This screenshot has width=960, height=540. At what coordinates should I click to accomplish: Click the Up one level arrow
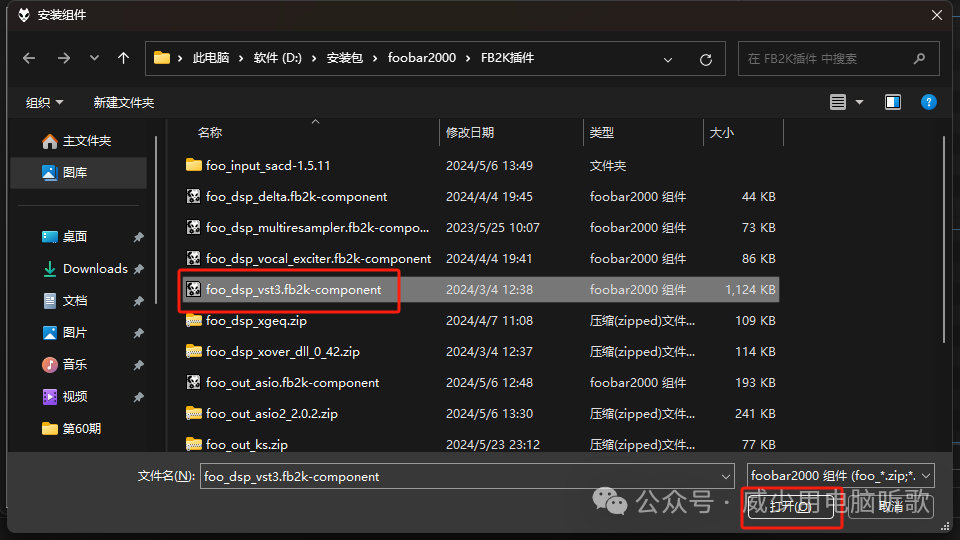(124, 58)
